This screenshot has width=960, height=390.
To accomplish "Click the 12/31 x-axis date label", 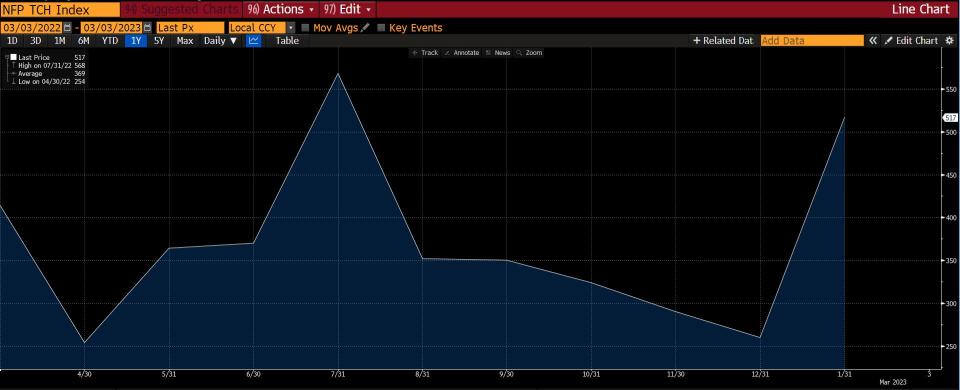I will pos(760,374).
